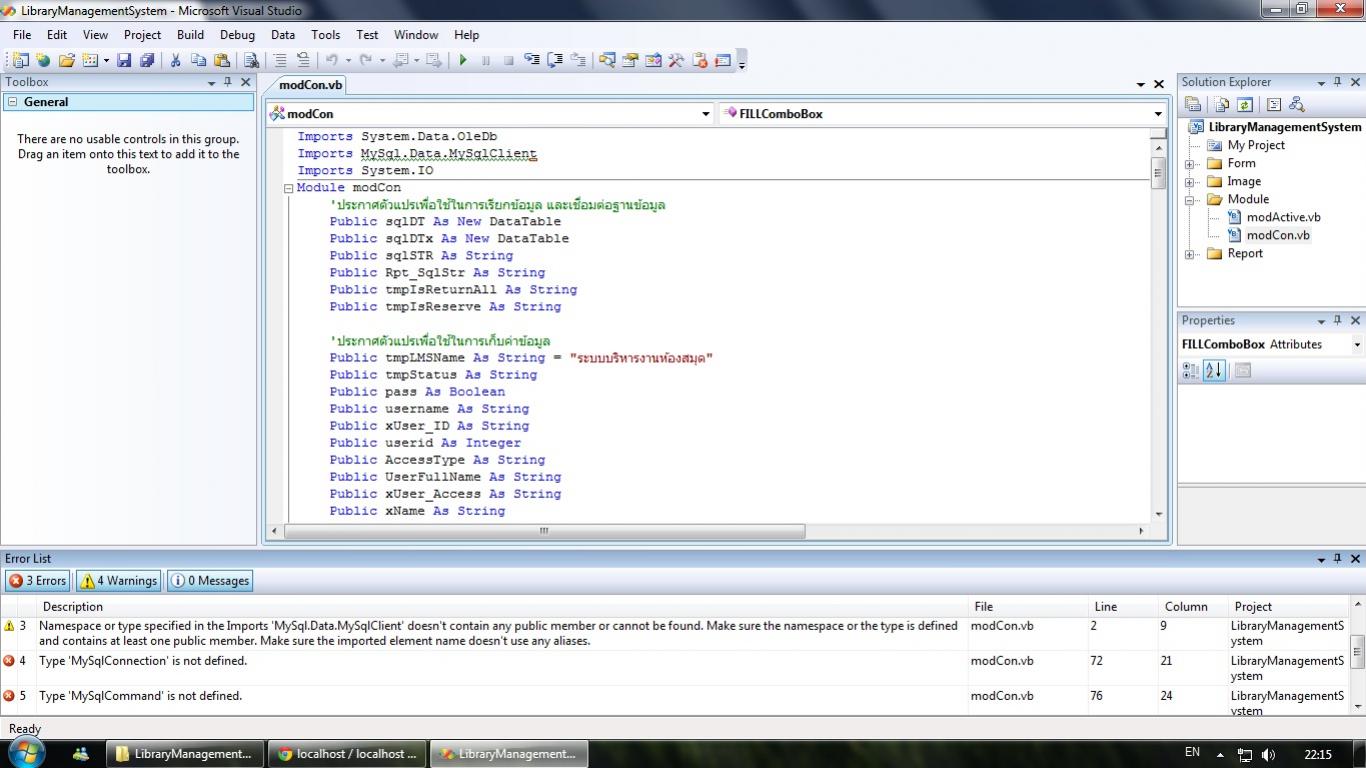Toggle the 3 Errors filter button
This screenshot has height=768, width=1366.
(37, 580)
